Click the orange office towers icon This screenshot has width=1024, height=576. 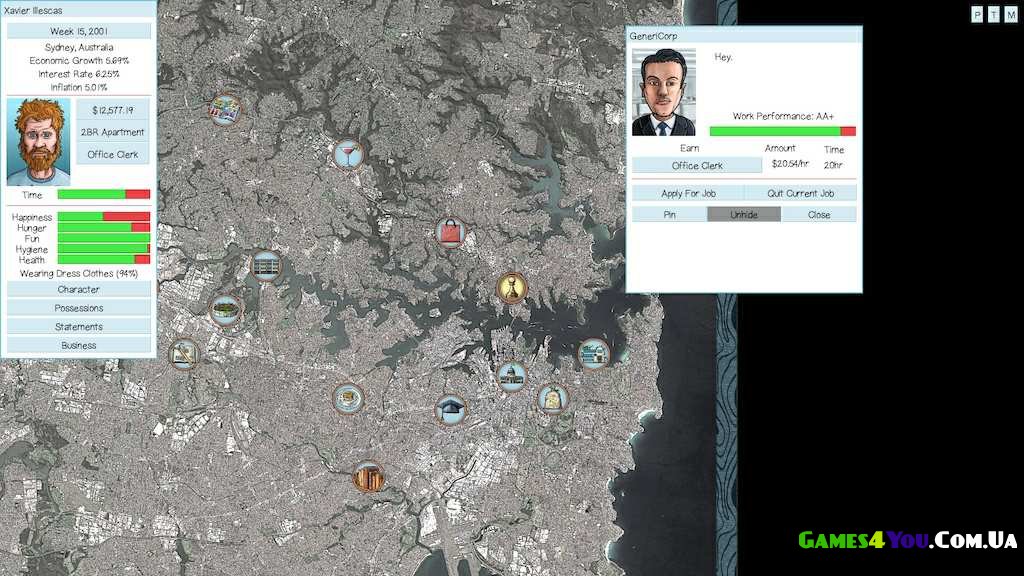(368, 477)
